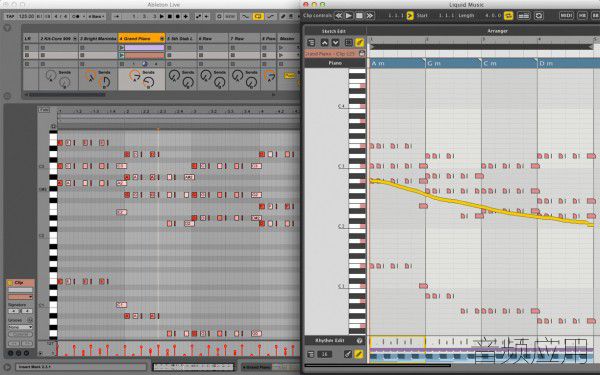
Task: Click the browser show/hide triangle in Ableton
Action: pos(7,28)
